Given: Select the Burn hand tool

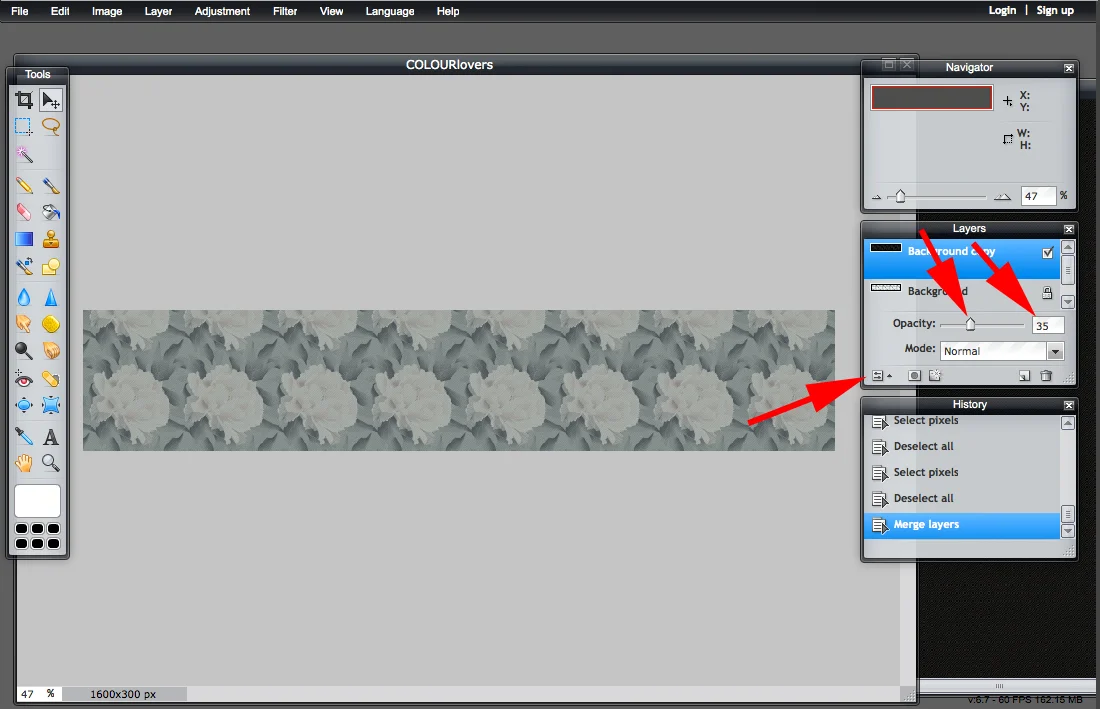Looking at the screenshot, I should coord(51,351).
